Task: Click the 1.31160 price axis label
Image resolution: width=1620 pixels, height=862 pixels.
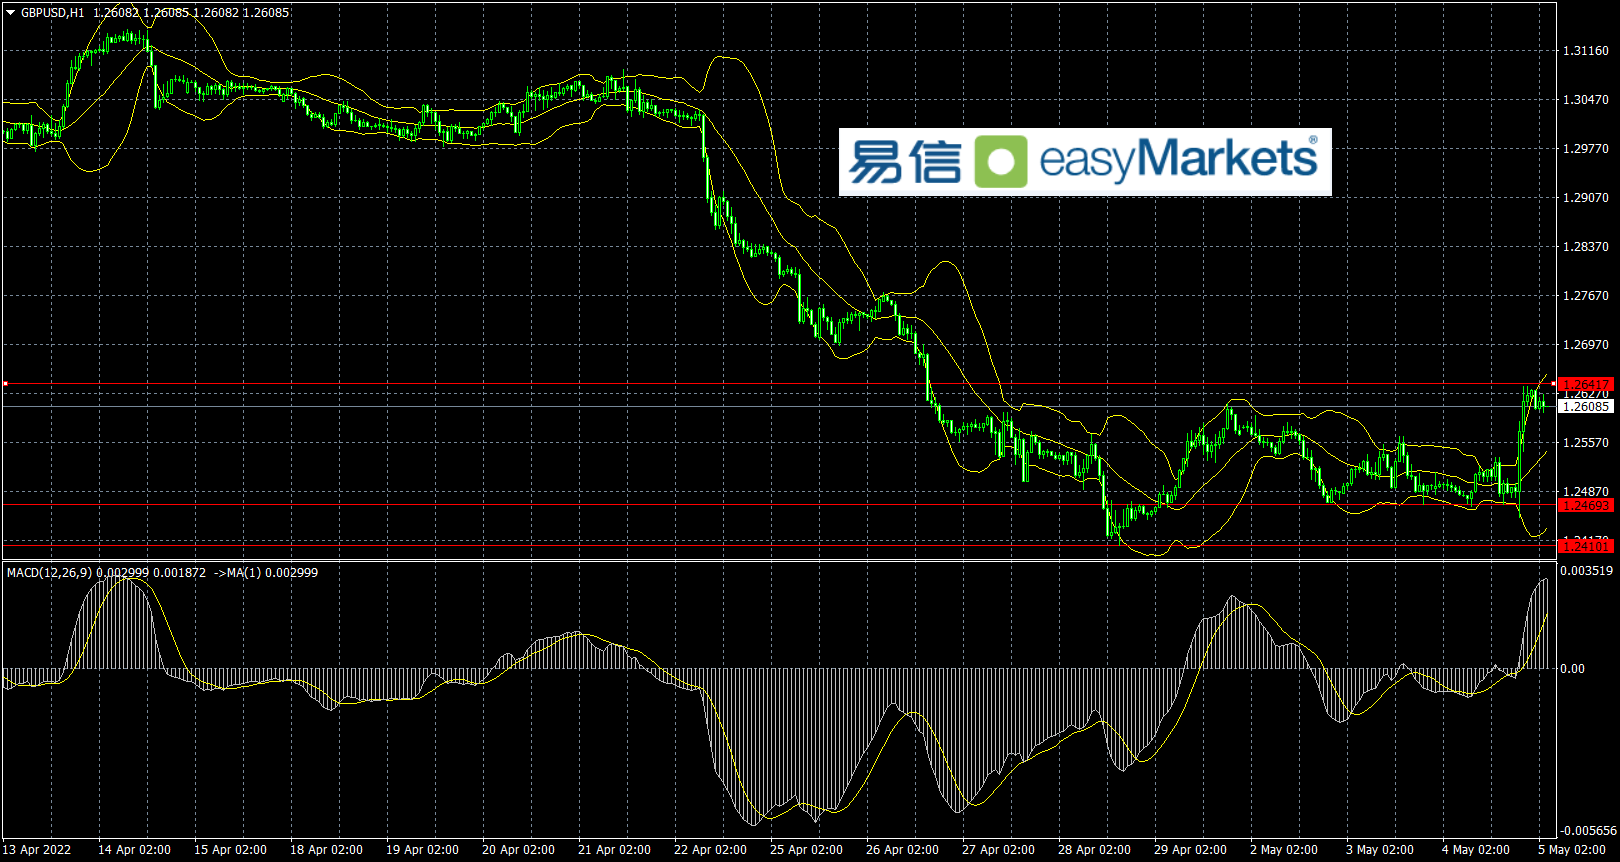Action: click(x=1586, y=51)
